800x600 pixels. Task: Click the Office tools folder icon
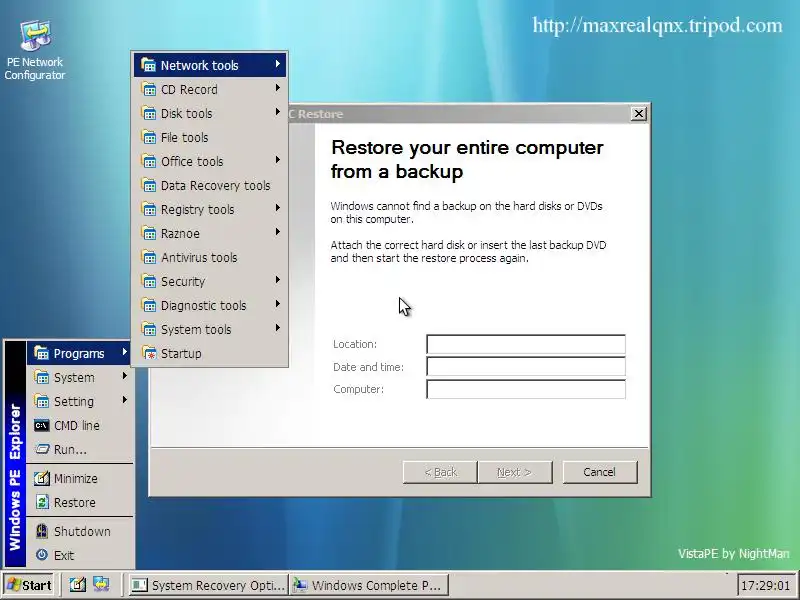pyautogui.click(x=148, y=161)
